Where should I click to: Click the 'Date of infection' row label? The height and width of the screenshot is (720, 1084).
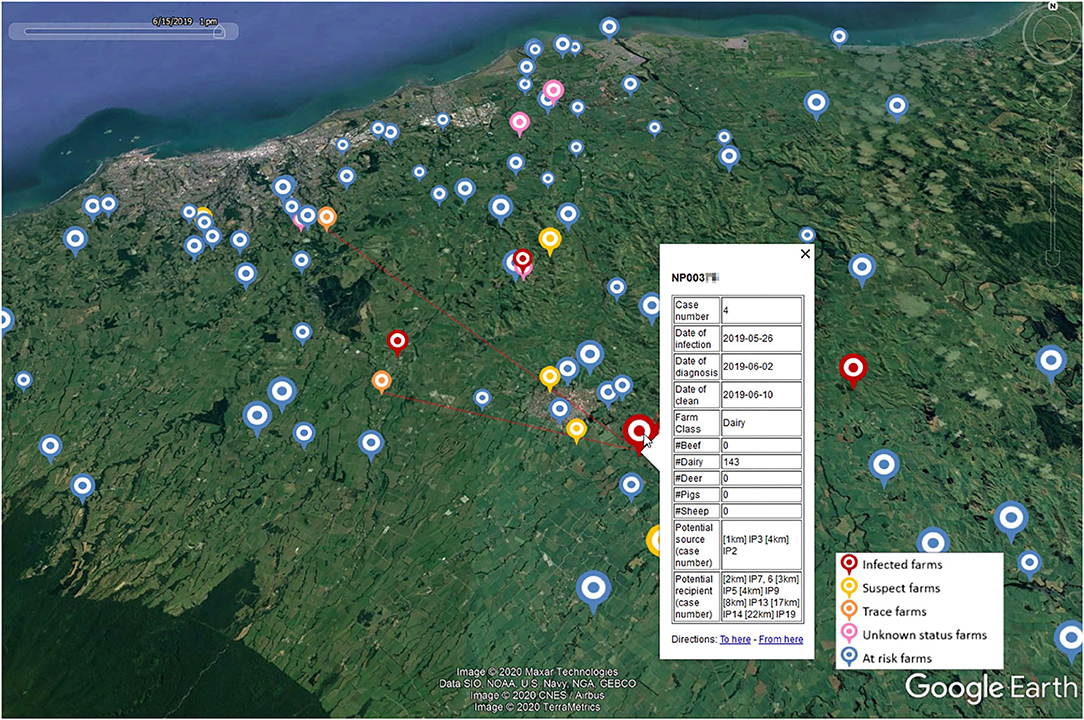696,338
